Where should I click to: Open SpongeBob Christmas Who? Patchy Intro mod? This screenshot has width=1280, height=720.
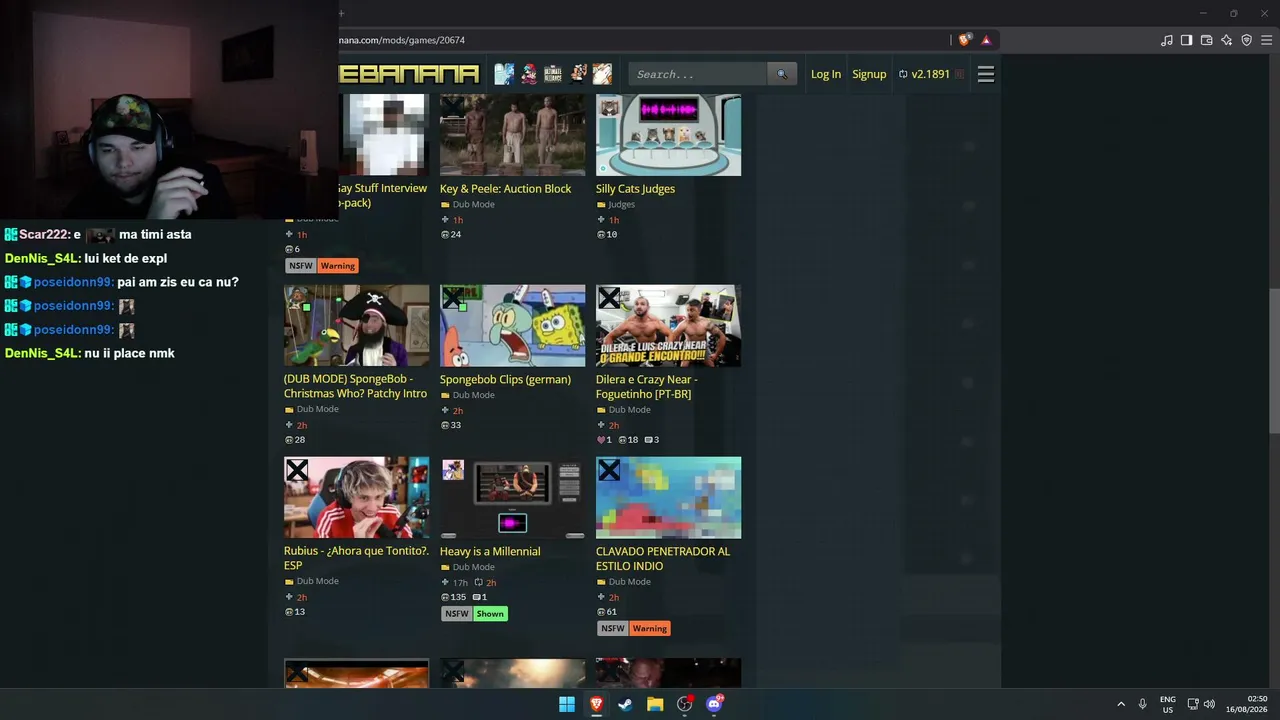[355, 386]
